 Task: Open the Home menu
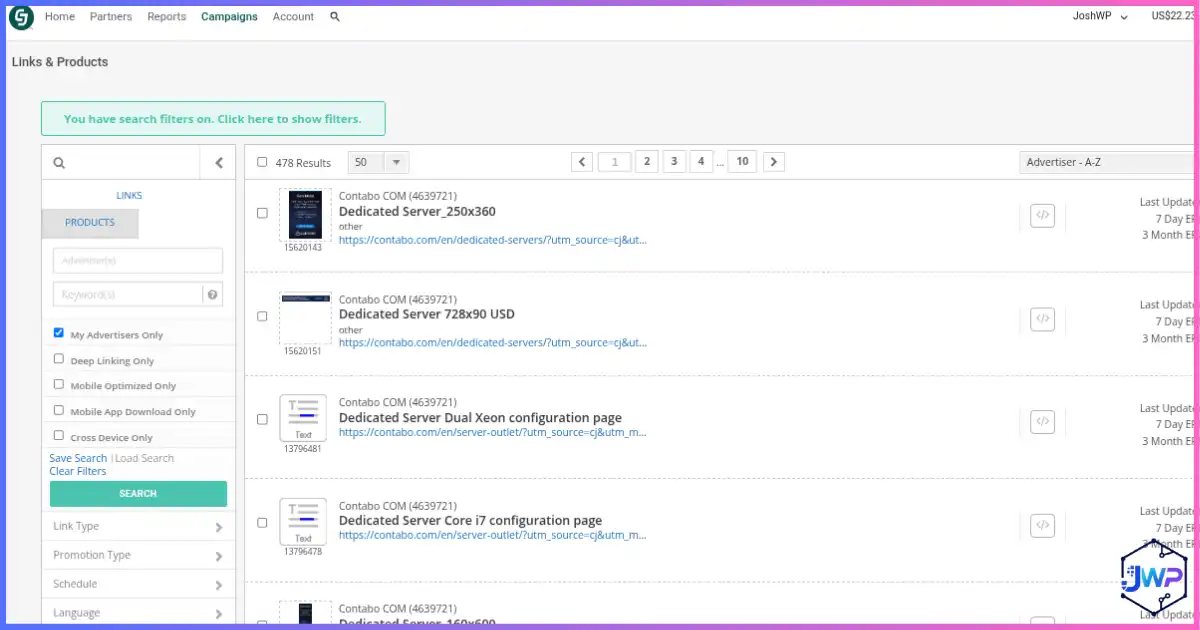click(x=60, y=17)
